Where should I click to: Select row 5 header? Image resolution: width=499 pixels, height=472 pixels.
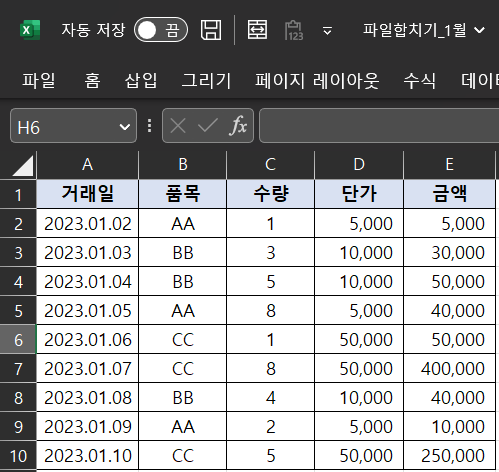[18, 311]
